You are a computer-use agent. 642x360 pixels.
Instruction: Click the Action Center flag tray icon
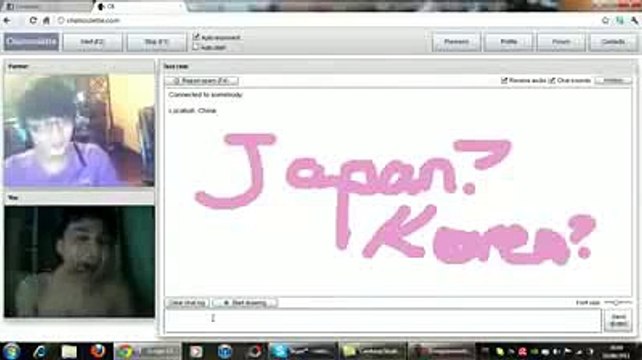point(567,351)
